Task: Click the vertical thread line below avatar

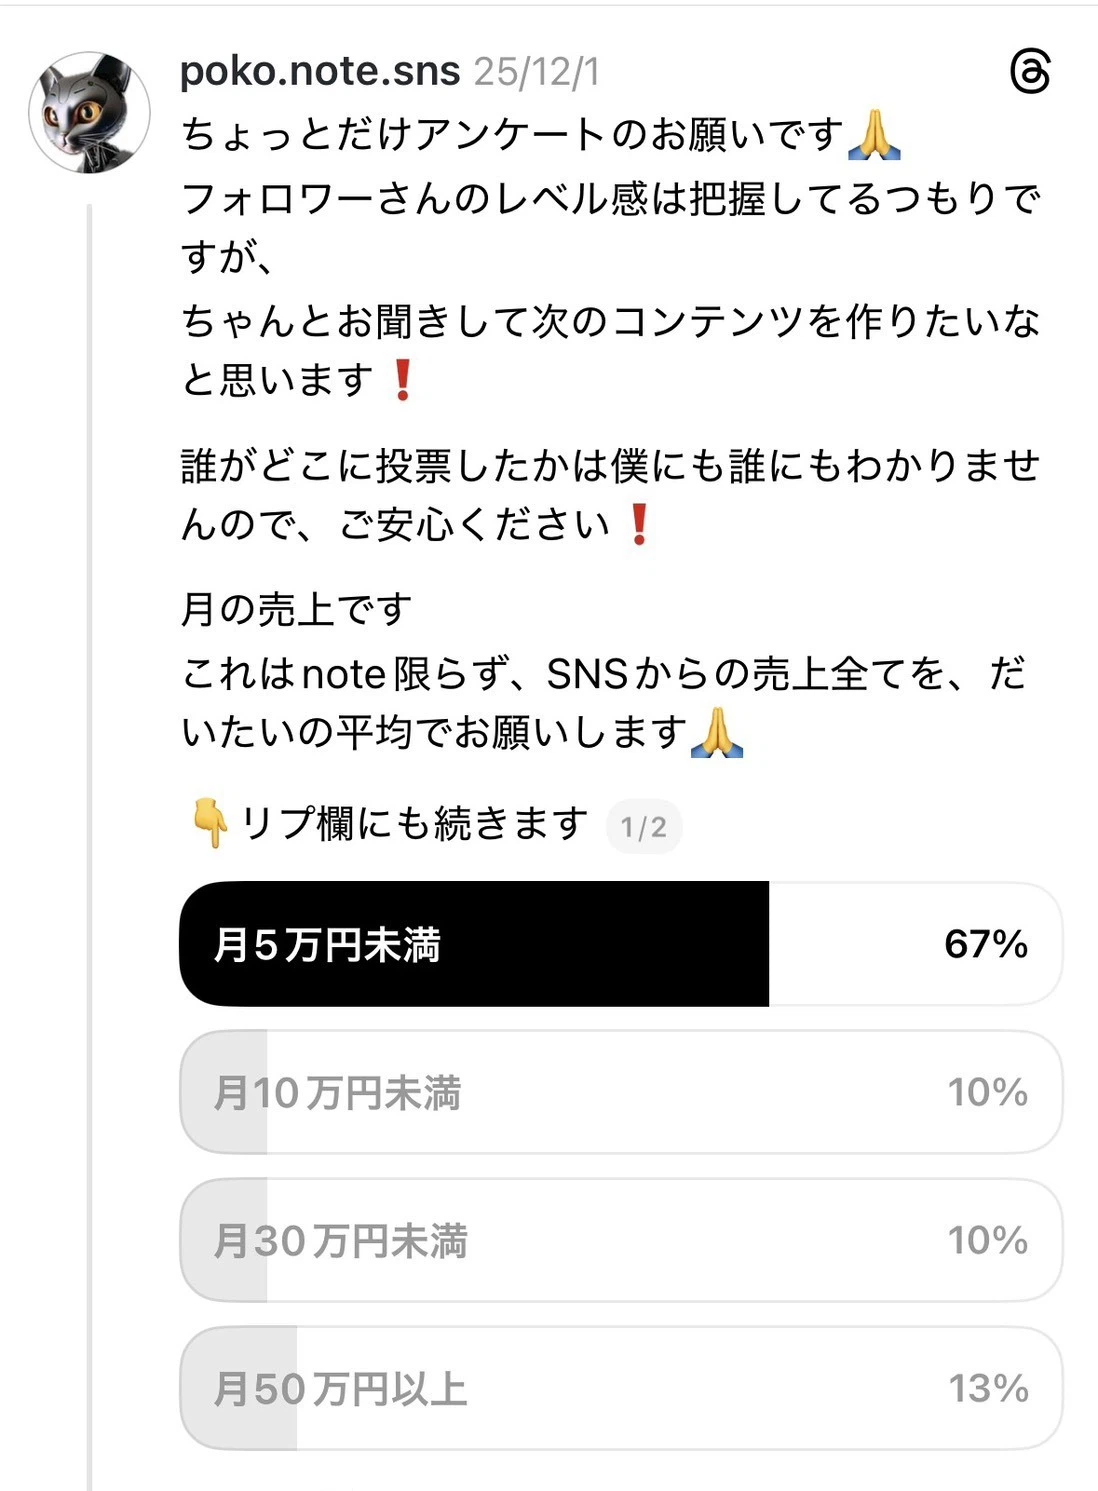Action: [x=89, y=800]
